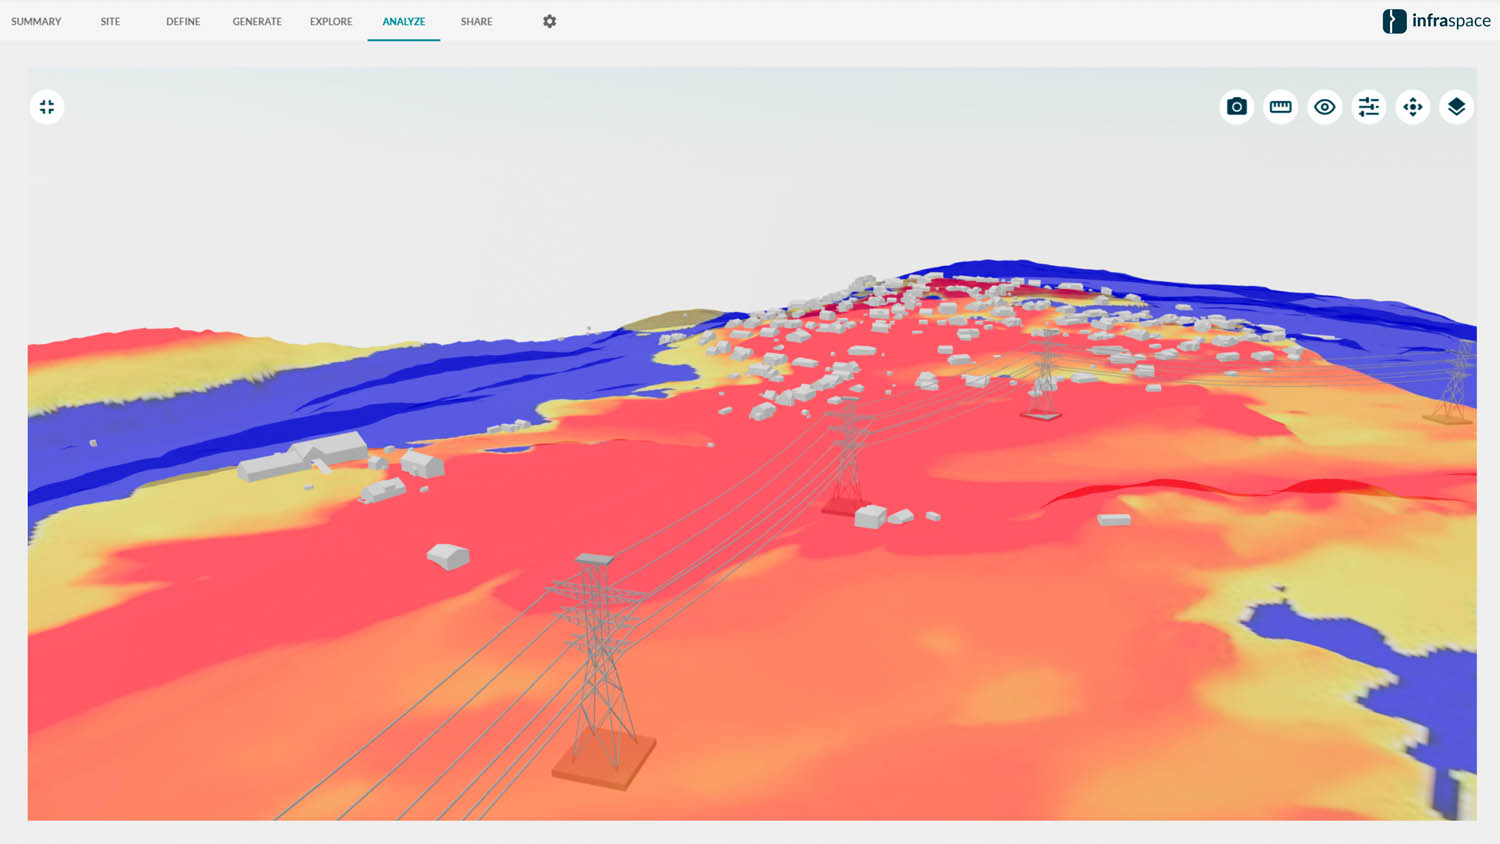Viewport: 1500px width, 844px height.
Task: Take a screenshot with the camera icon
Action: click(1237, 107)
